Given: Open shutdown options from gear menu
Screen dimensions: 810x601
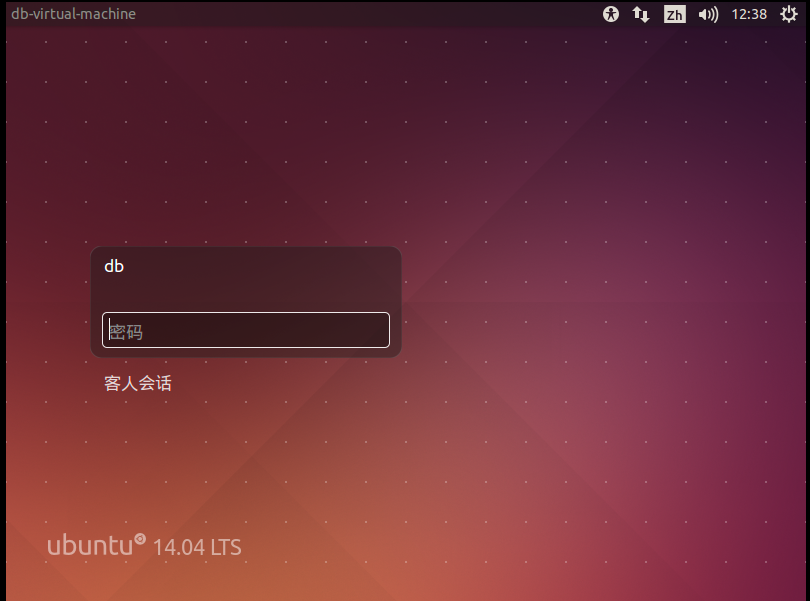Looking at the screenshot, I should click(x=789, y=14).
